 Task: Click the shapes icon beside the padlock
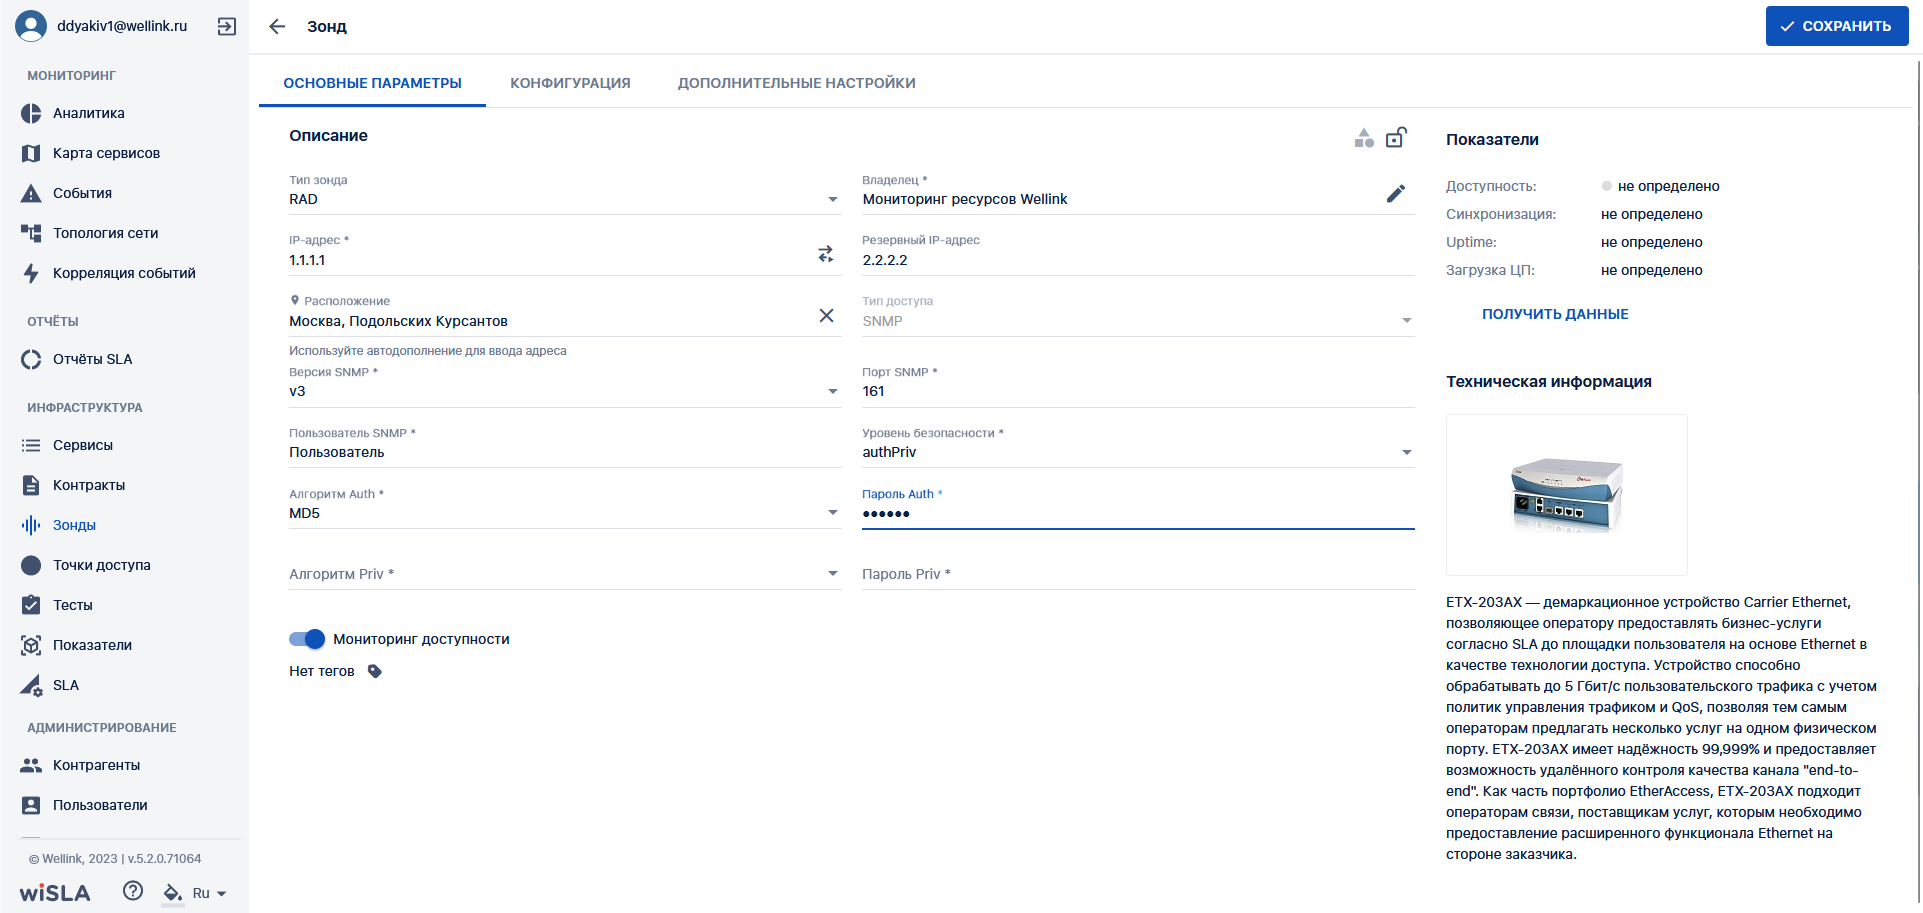[1364, 138]
